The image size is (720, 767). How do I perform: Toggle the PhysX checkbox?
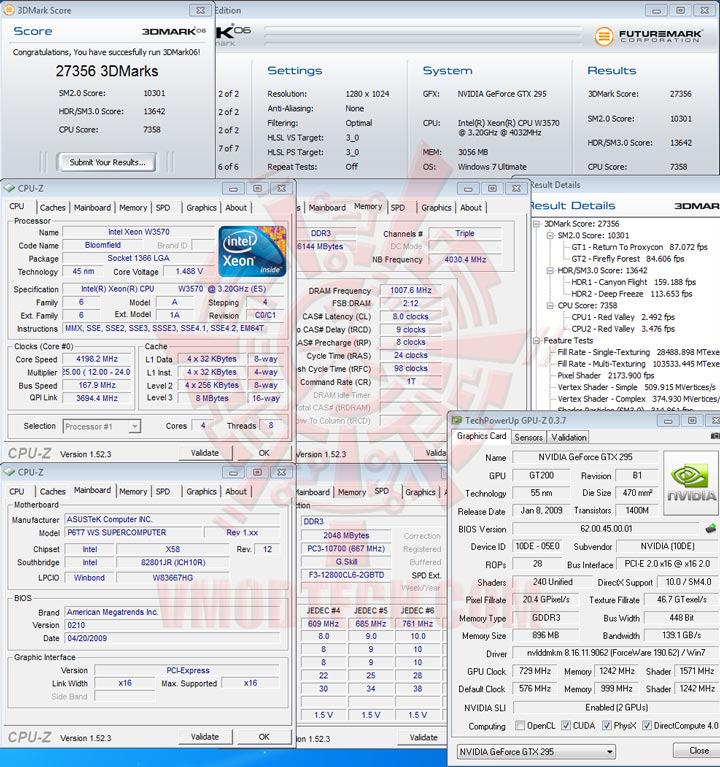click(607, 725)
